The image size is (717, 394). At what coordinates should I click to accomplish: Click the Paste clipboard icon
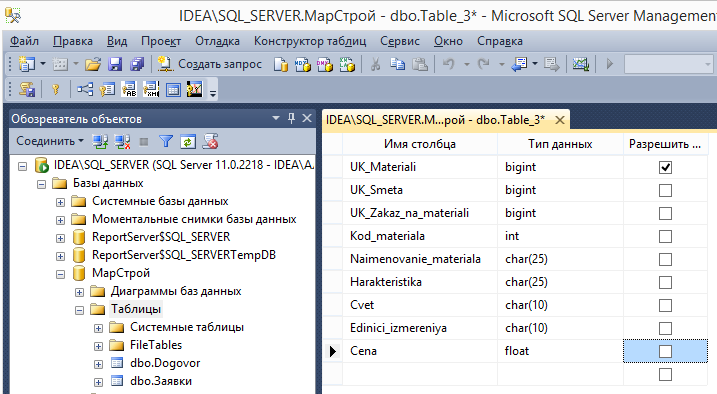[x=420, y=64]
